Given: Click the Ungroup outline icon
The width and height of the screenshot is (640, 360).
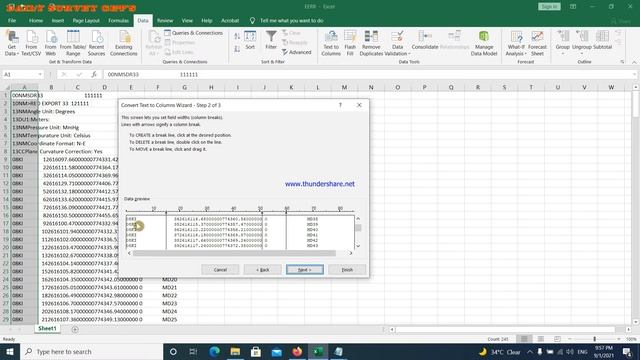Looking at the screenshot, I should [x=582, y=42].
